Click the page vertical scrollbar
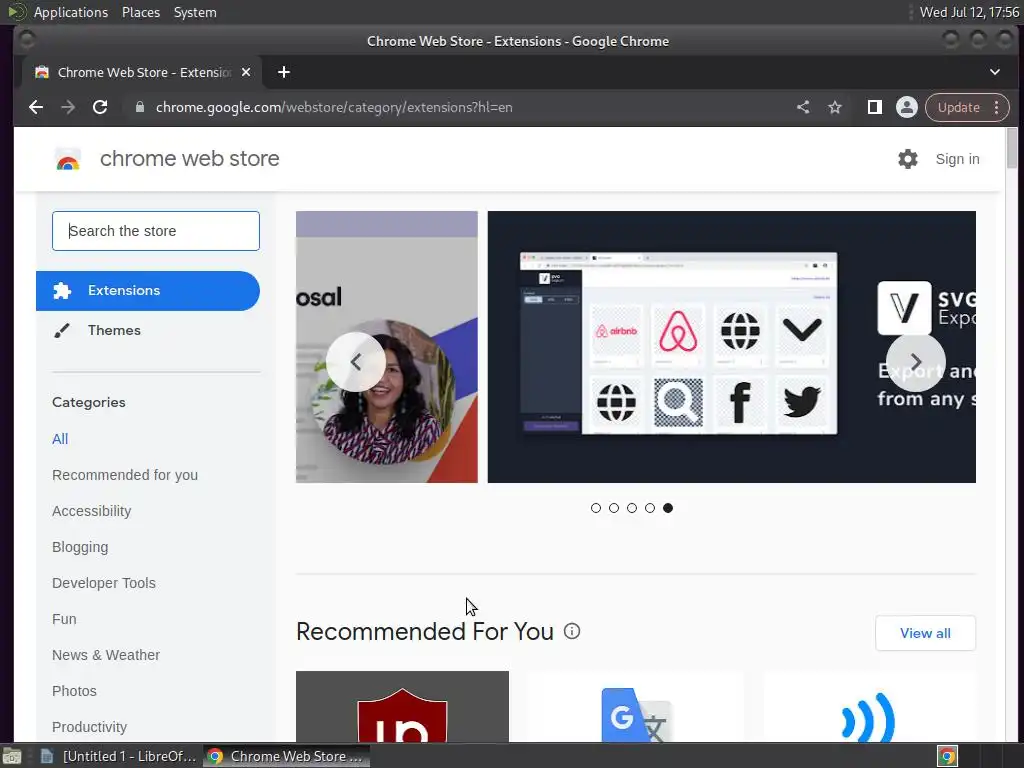Screen dimensions: 1024x768 coord(1012,148)
